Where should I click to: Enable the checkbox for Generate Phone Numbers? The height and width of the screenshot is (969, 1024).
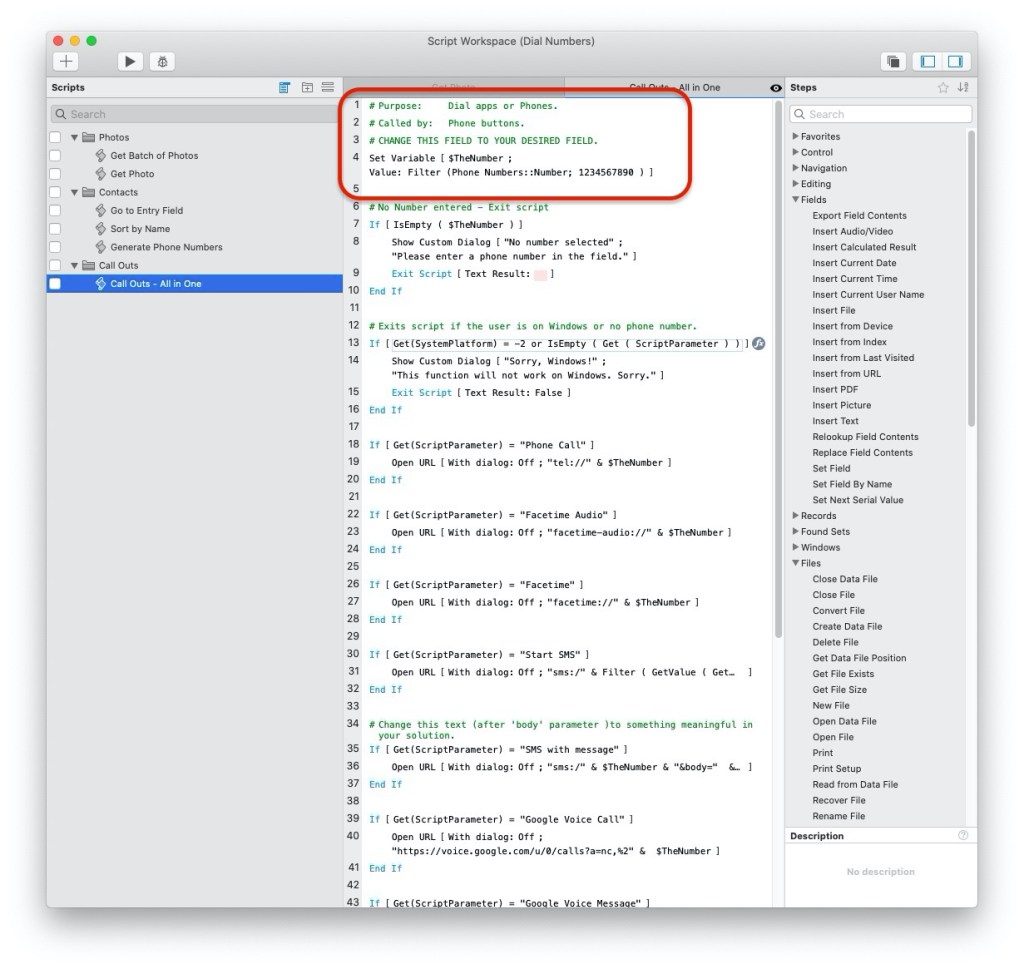pyautogui.click(x=55, y=247)
